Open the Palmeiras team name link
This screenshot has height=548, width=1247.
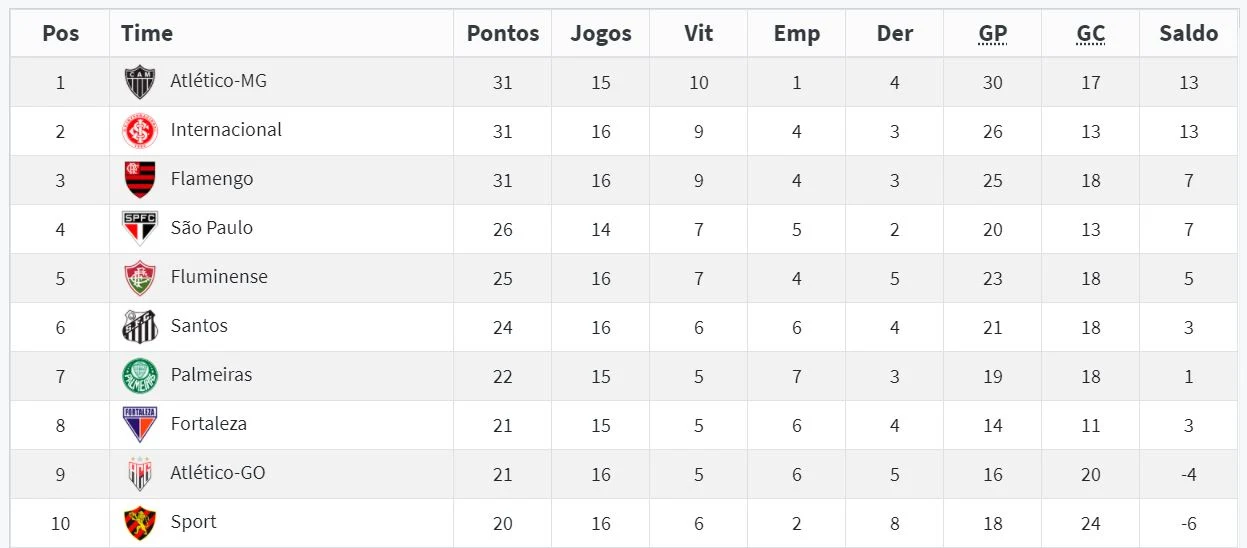tap(211, 375)
